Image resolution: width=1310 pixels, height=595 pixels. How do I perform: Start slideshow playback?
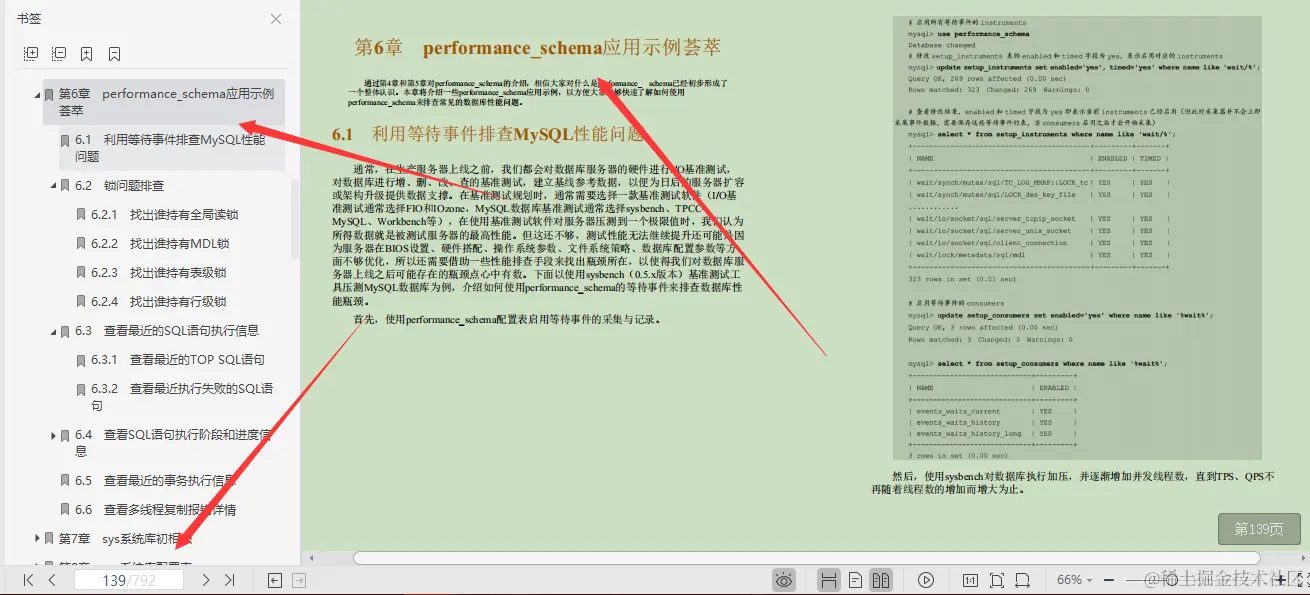click(x=927, y=580)
